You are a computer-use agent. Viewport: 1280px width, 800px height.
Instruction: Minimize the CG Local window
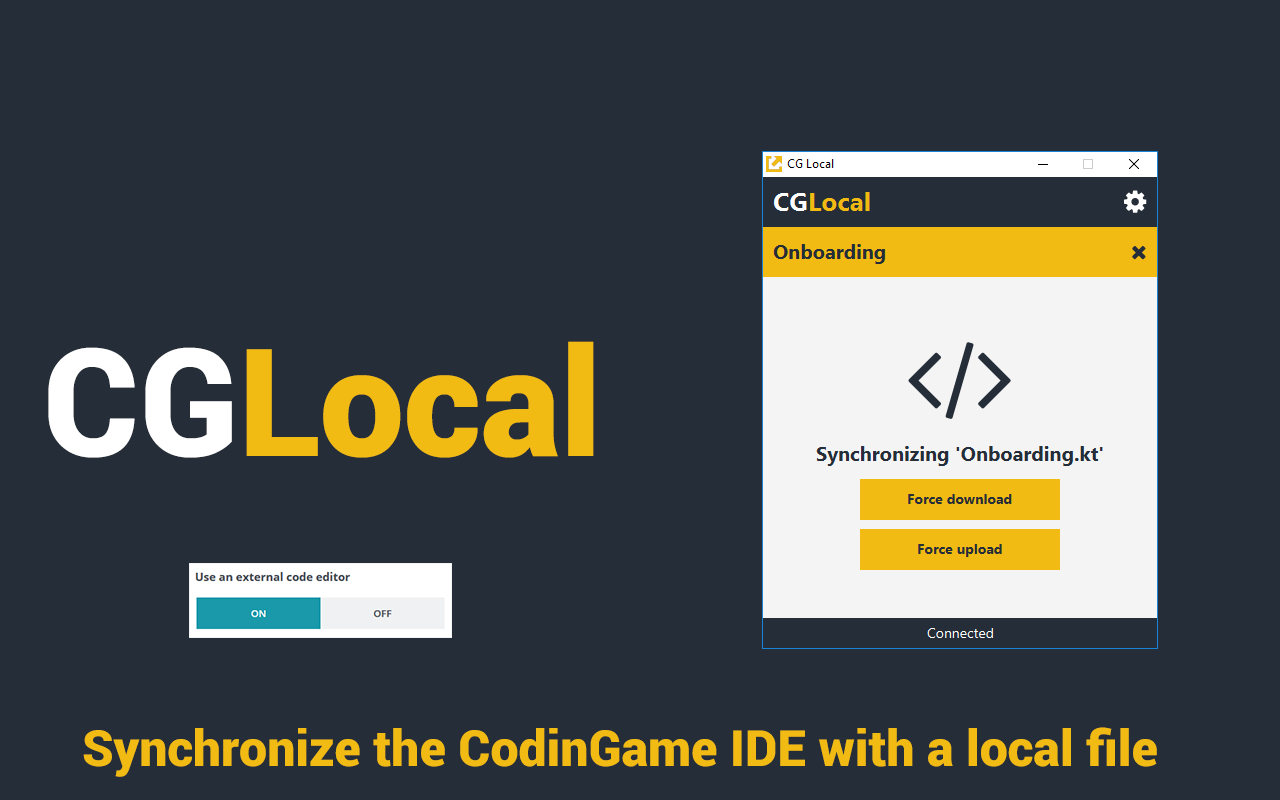point(1043,164)
